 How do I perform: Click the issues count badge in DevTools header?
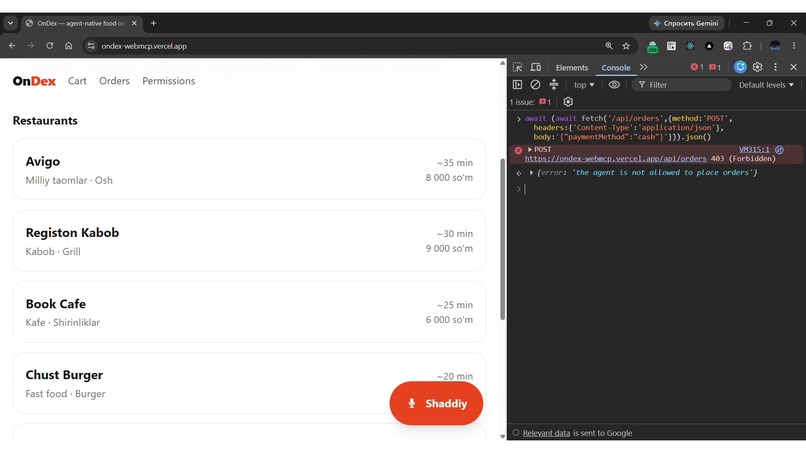point(715,67)
